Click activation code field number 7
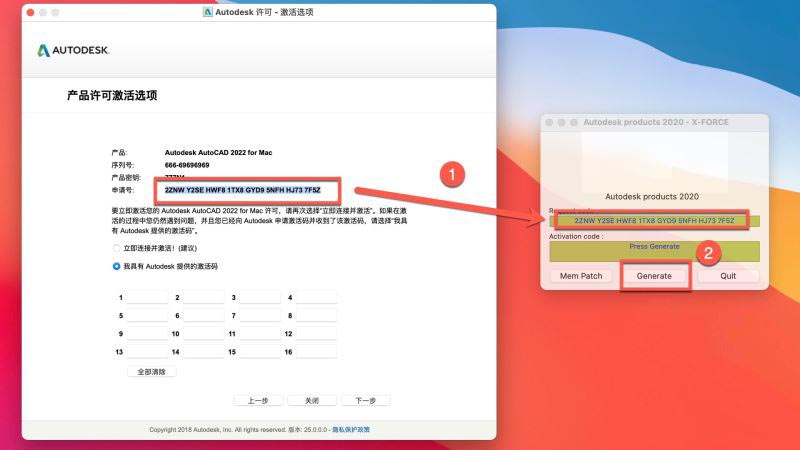This screenshot has width=800, height=450. tap(260, 315)
